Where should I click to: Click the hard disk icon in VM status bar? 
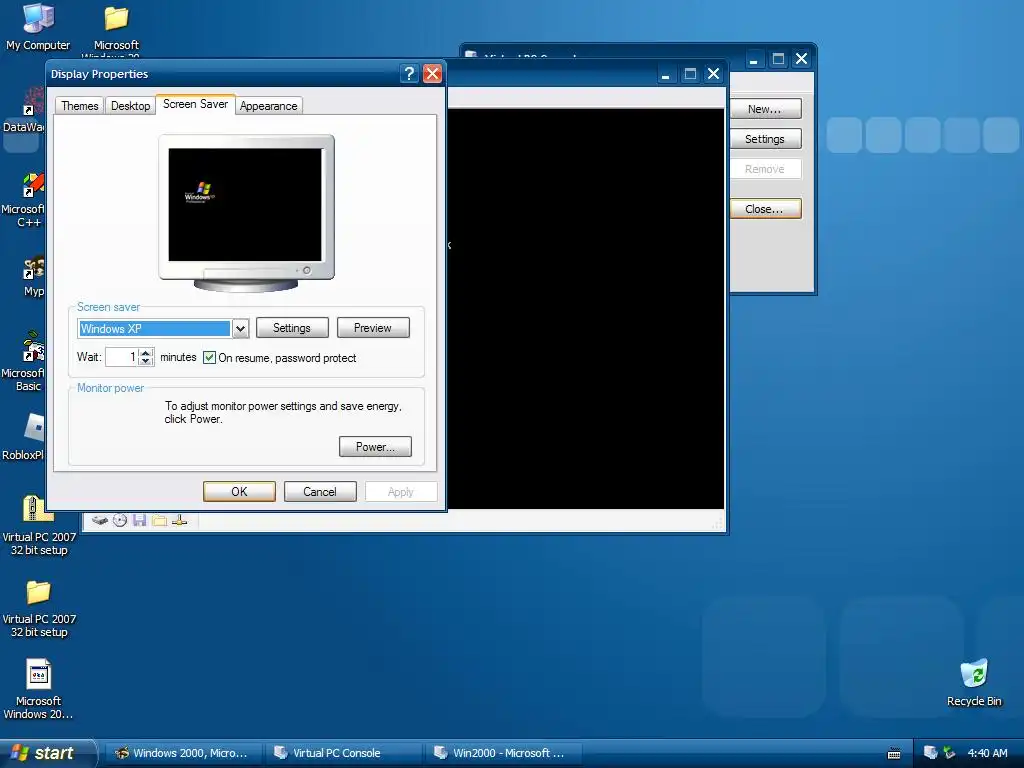99,520
